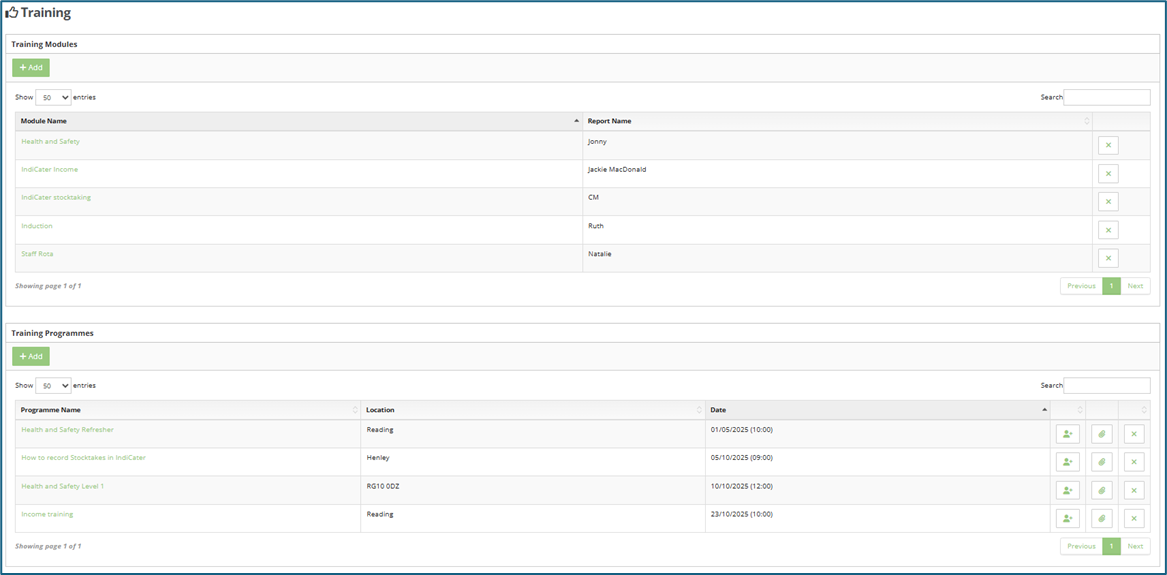The height and width of the screenshot is (575, 1167).
Task: Sort programmes by Programme Name column
Action: coord(188,410)
